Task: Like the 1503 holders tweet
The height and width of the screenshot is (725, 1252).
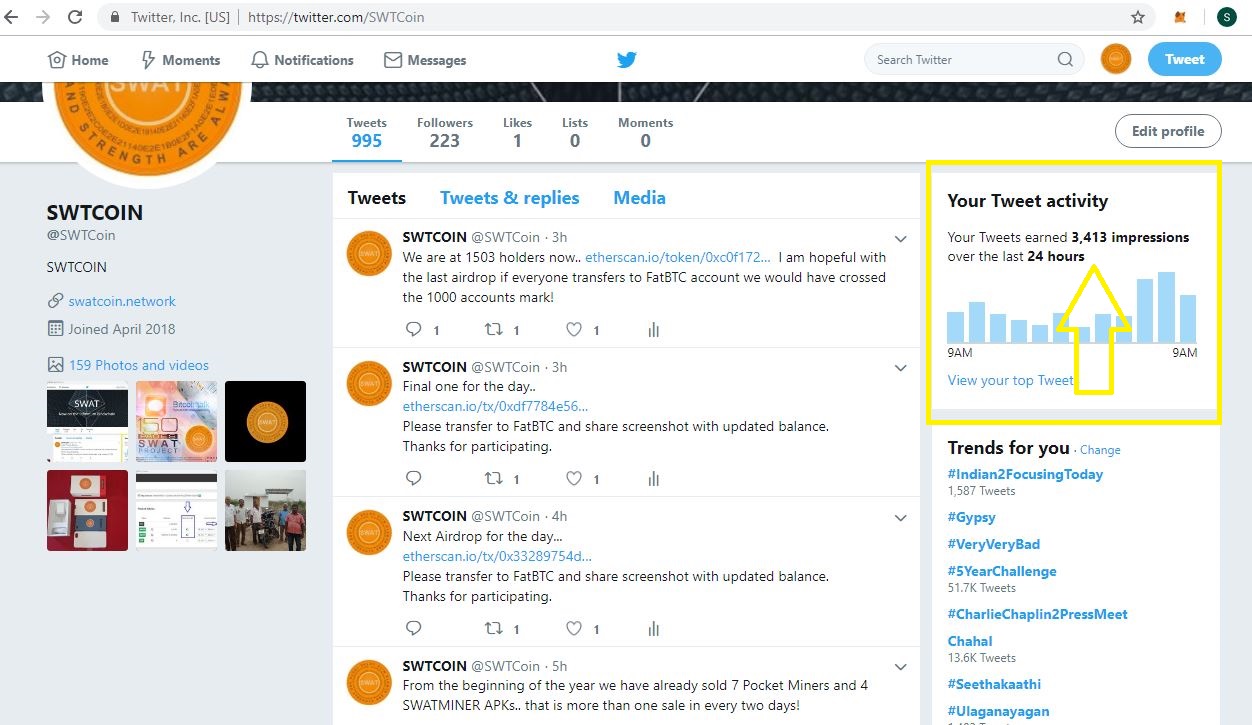Action: tap(574, 329)
